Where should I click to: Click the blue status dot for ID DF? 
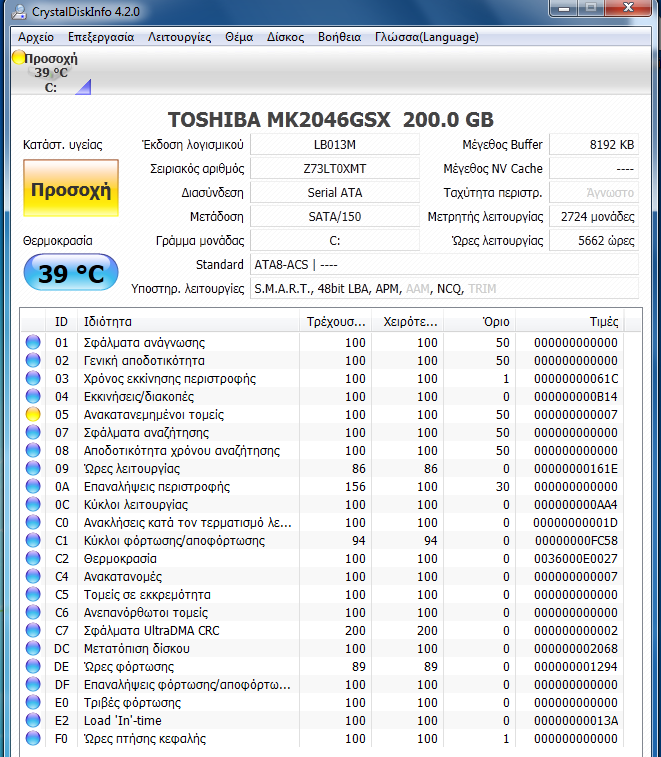(33, 685)
